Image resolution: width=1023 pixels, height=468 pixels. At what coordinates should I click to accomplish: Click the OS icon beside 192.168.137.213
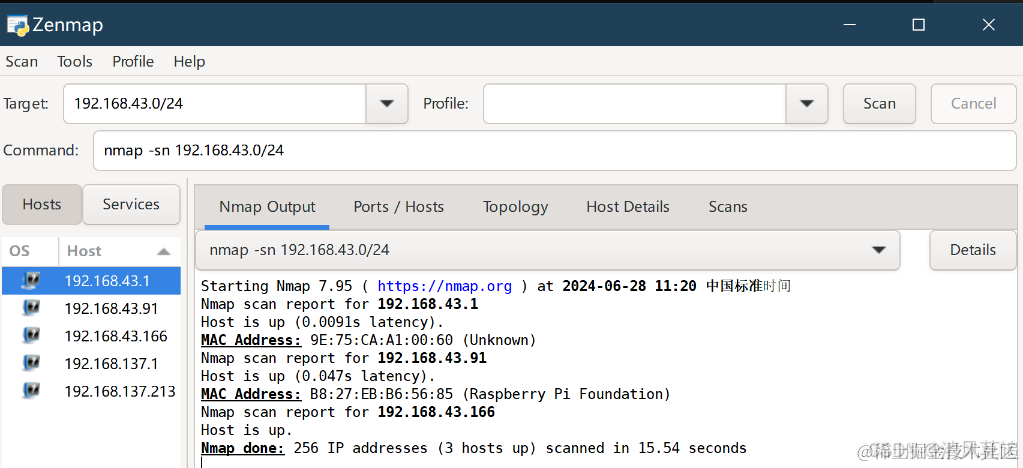31,390
